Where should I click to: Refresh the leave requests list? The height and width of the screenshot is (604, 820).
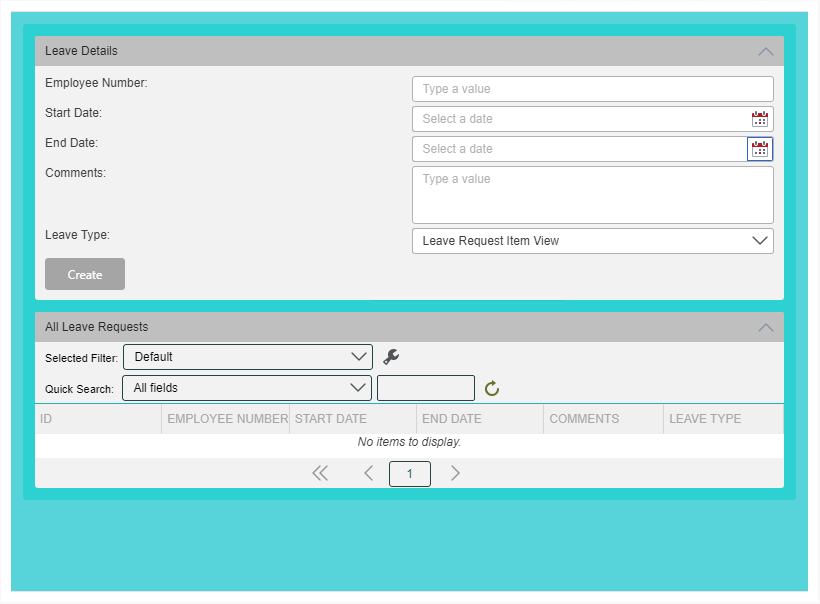coord(492,389)
